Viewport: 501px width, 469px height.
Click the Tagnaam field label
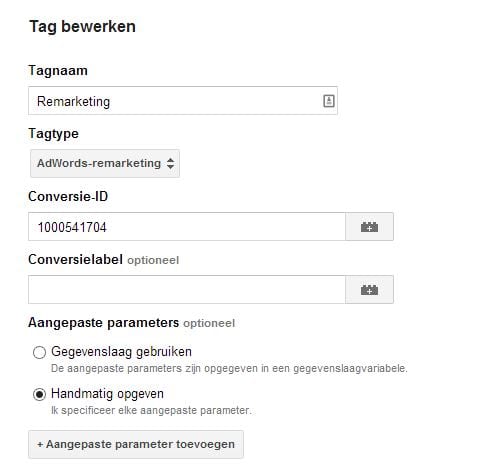(58, 71)
